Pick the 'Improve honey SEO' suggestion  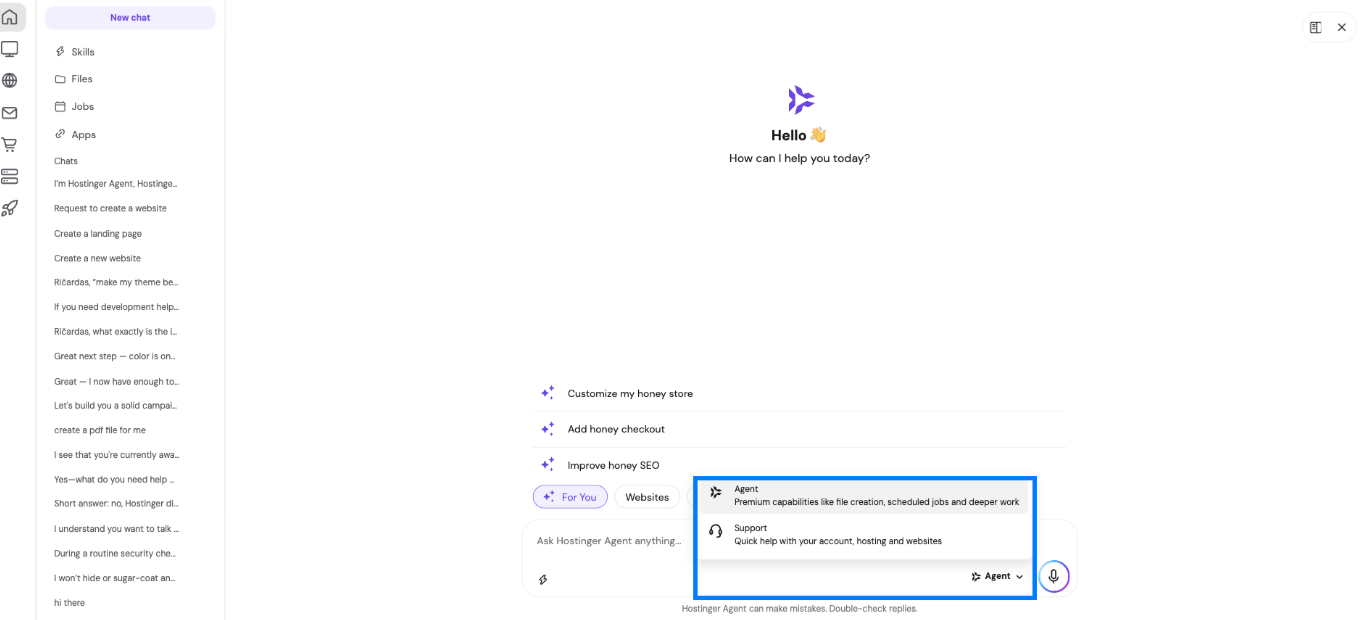coord(799,465)
